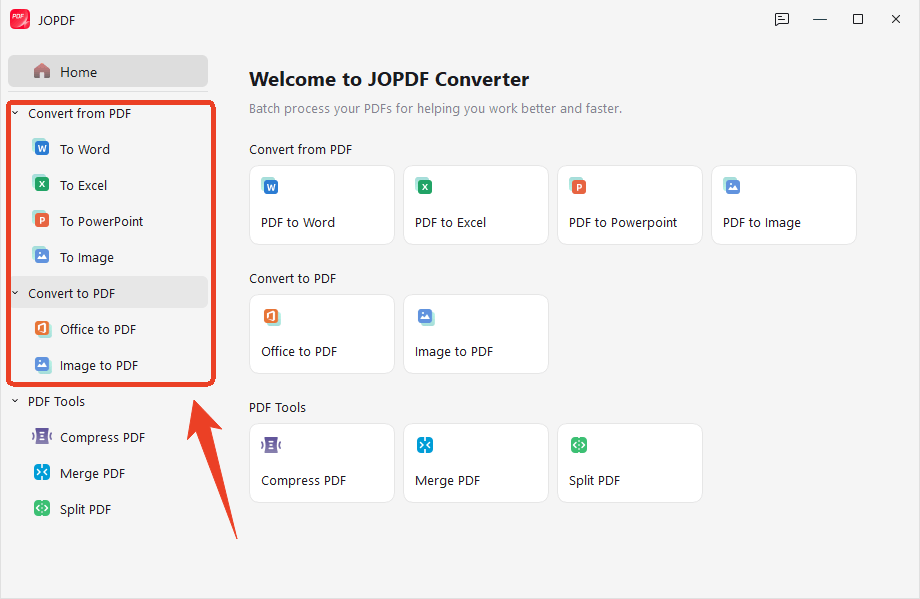Select Split PDF in the sidebar
The width and height of the screenshot is (920, 599).
pos(108,509)
